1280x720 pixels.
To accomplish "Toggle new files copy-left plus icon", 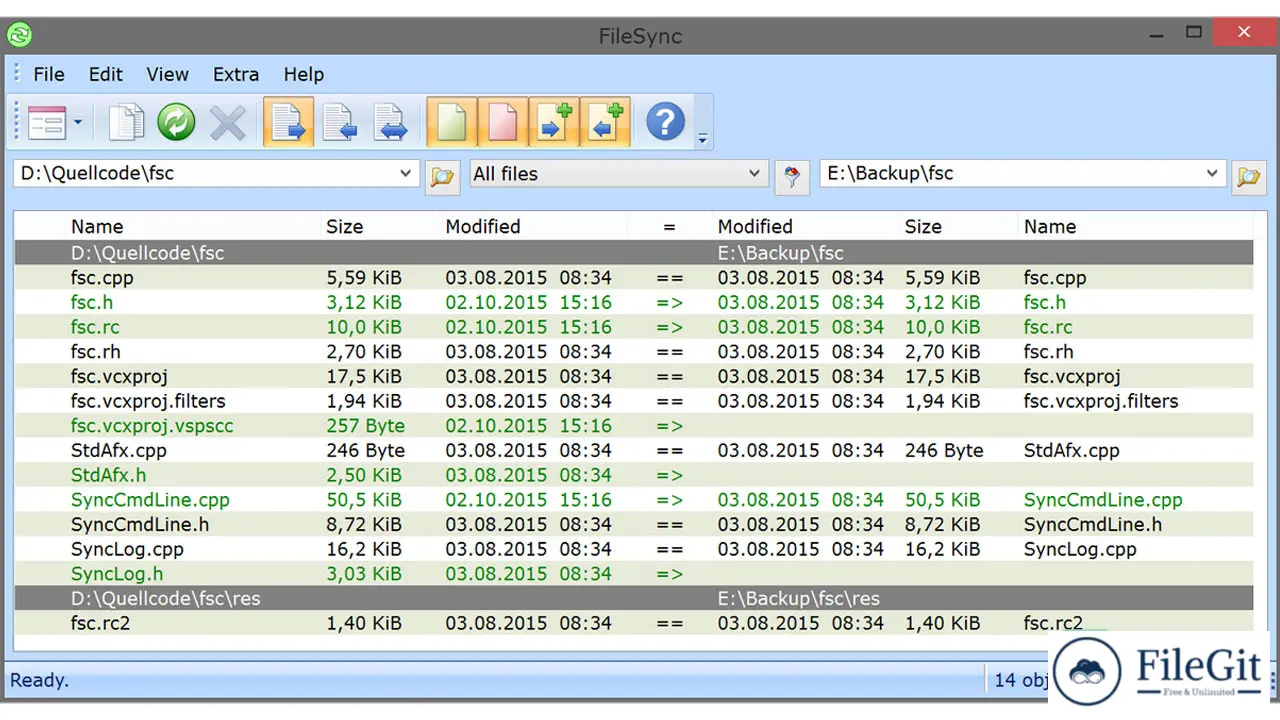I will click(605, 122).
